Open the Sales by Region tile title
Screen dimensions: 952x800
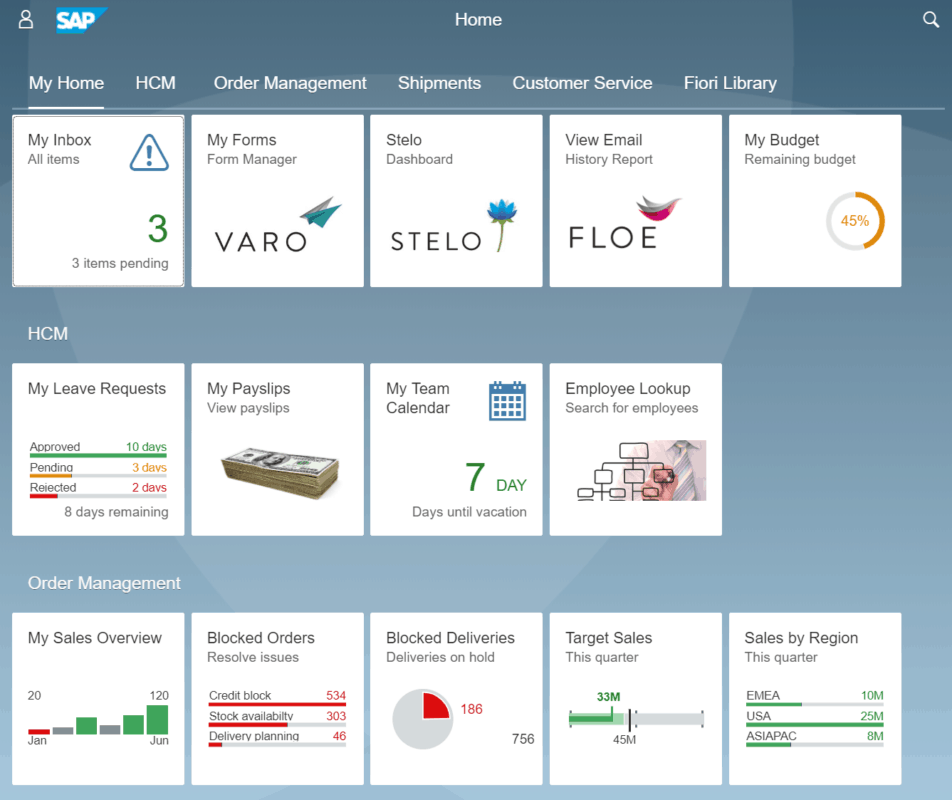[x=801, y=638]
